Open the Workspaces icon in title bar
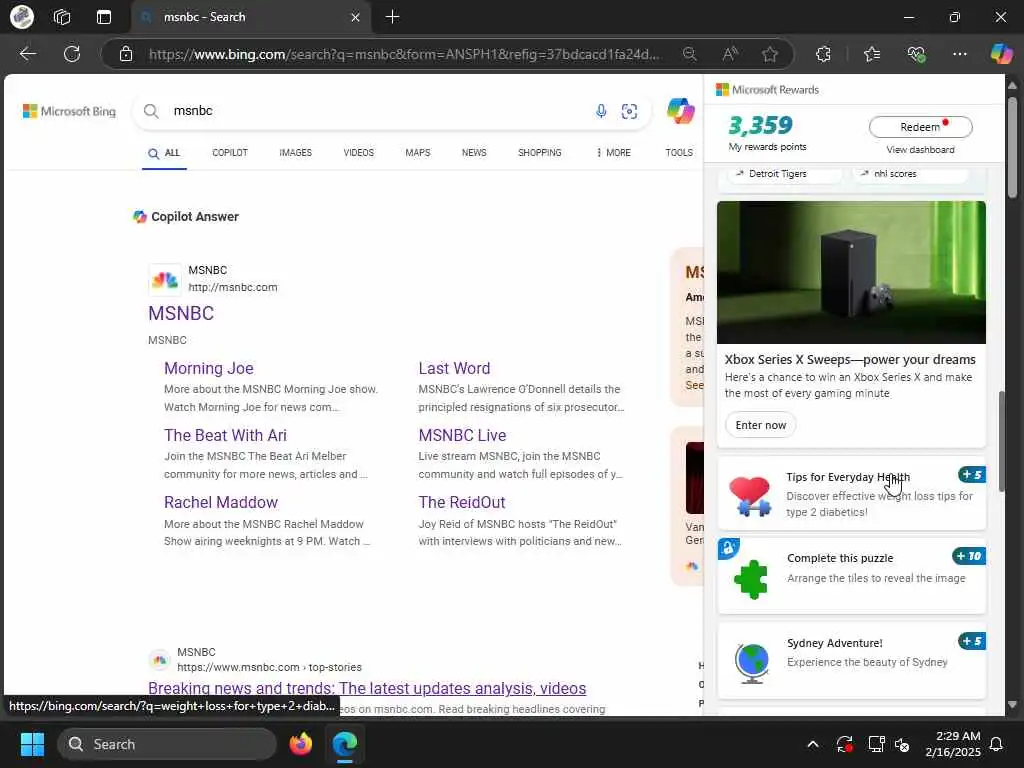The width and height of the screenshot is (1024, 768). 62,17
